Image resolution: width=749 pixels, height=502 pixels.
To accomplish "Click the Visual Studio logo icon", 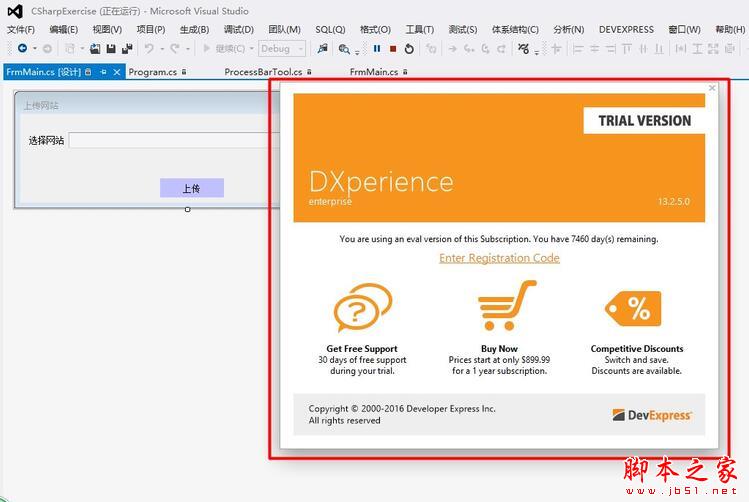I will [x=15, y=11].
